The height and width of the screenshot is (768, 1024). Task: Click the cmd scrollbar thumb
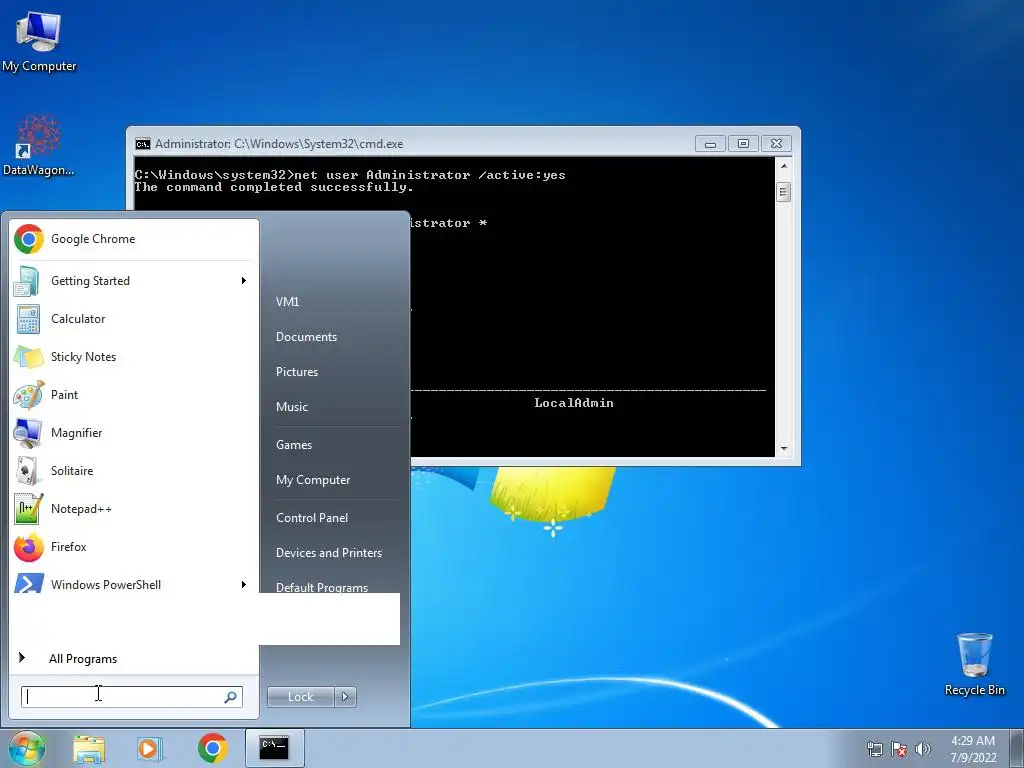[x=784, y=192]
